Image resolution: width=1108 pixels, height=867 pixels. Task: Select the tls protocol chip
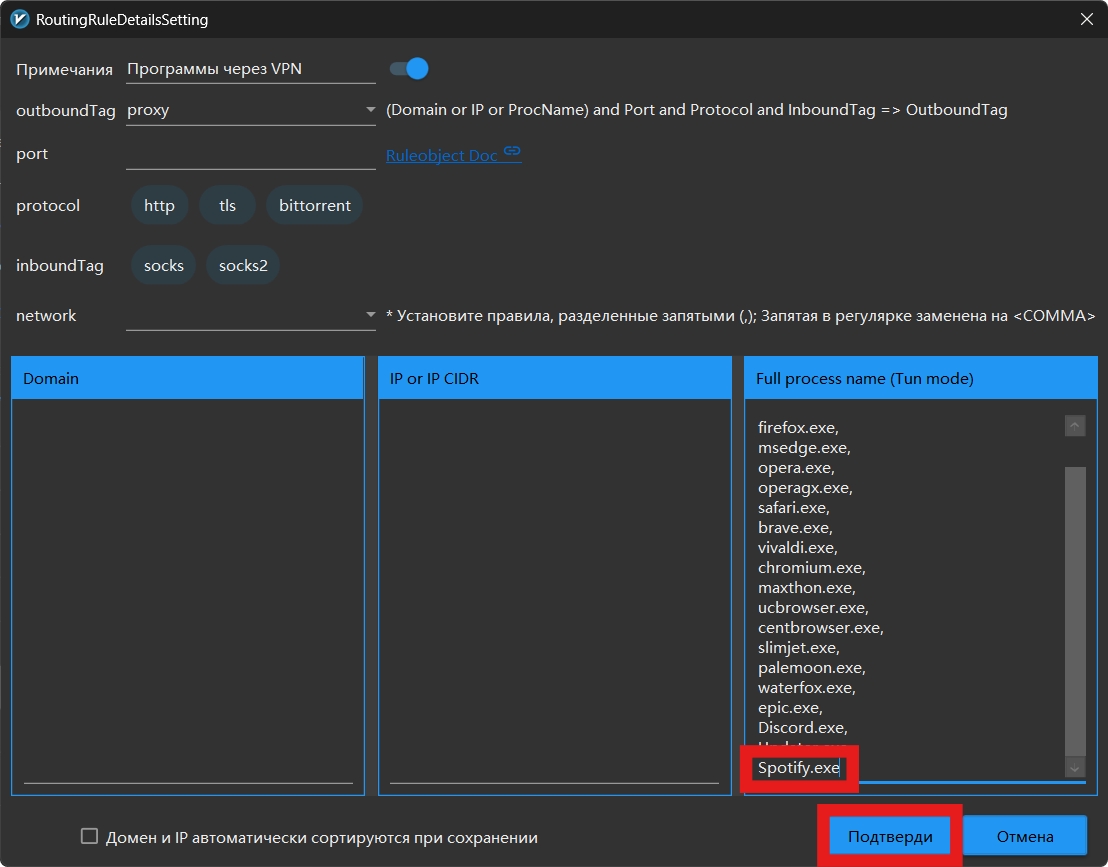(228, 206)
